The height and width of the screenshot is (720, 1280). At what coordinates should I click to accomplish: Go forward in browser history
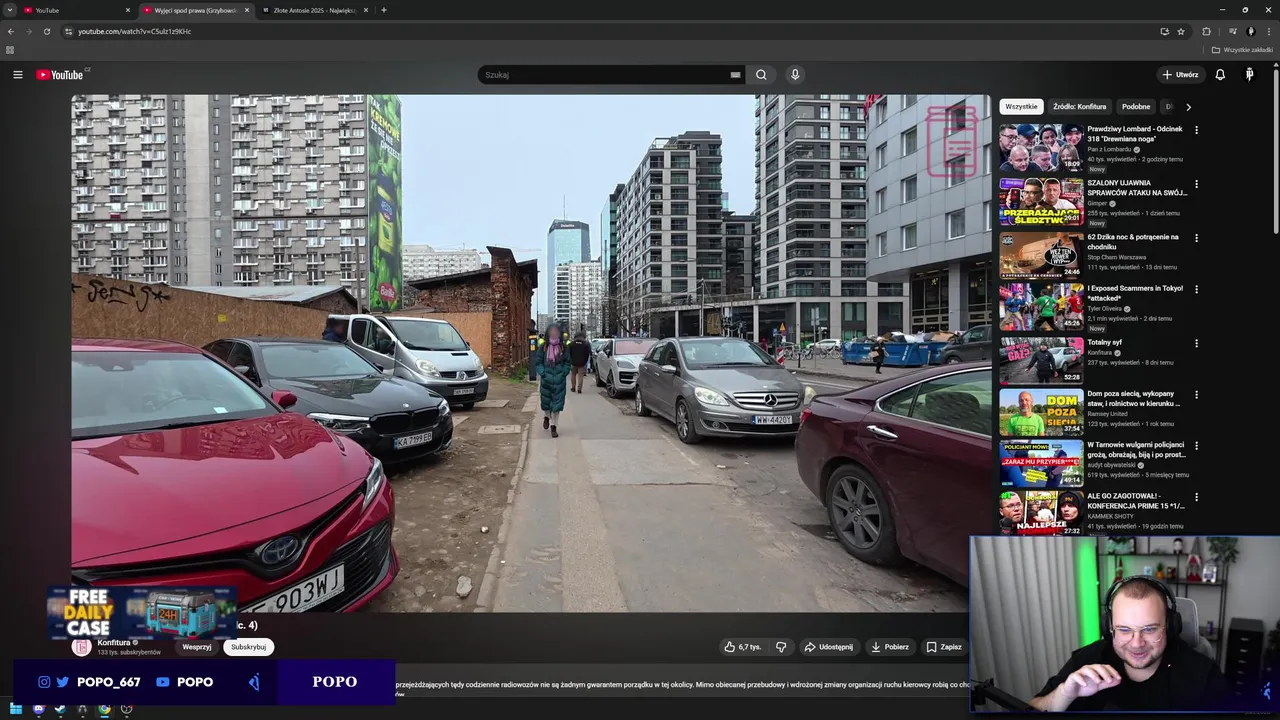[28, 31]
